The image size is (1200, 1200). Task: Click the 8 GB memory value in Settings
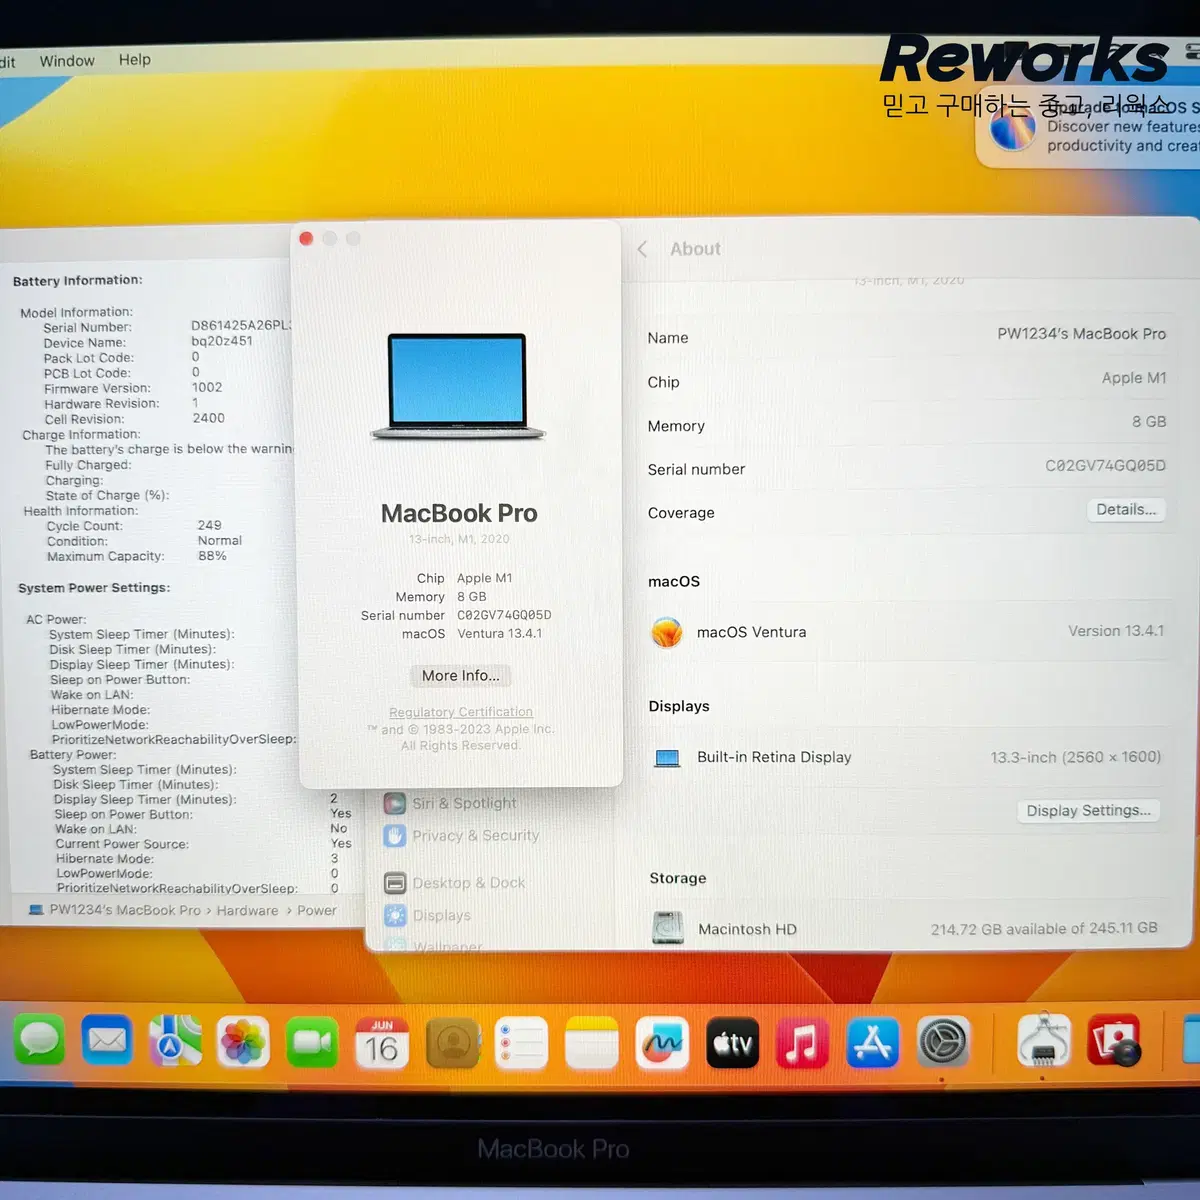click(x=1149, y=422)
